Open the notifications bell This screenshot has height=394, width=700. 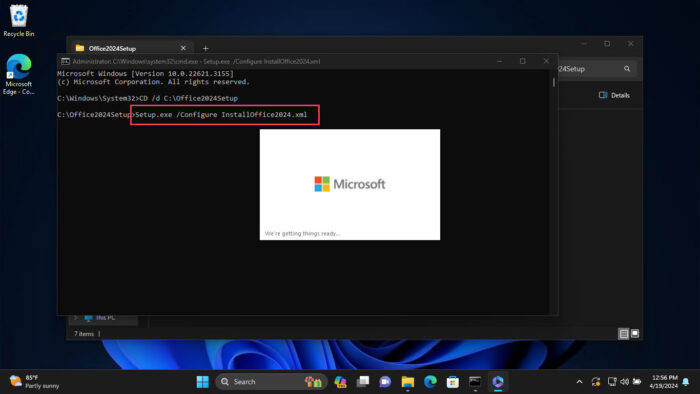(x=686, y=382)
